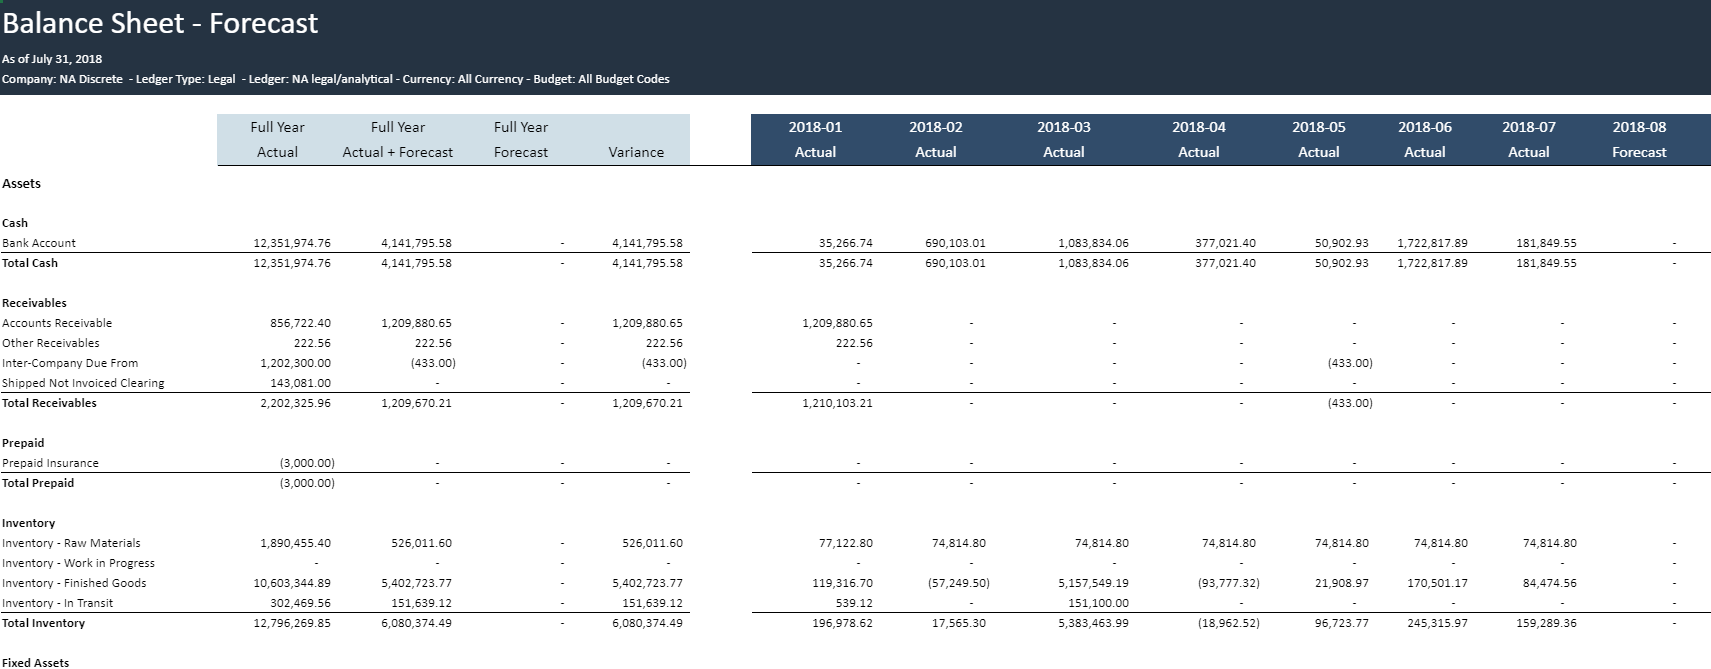Screen dimensions: 1711x669
Task: Click the Company and Ledger parameters line
Action: [x=336, y=79]
